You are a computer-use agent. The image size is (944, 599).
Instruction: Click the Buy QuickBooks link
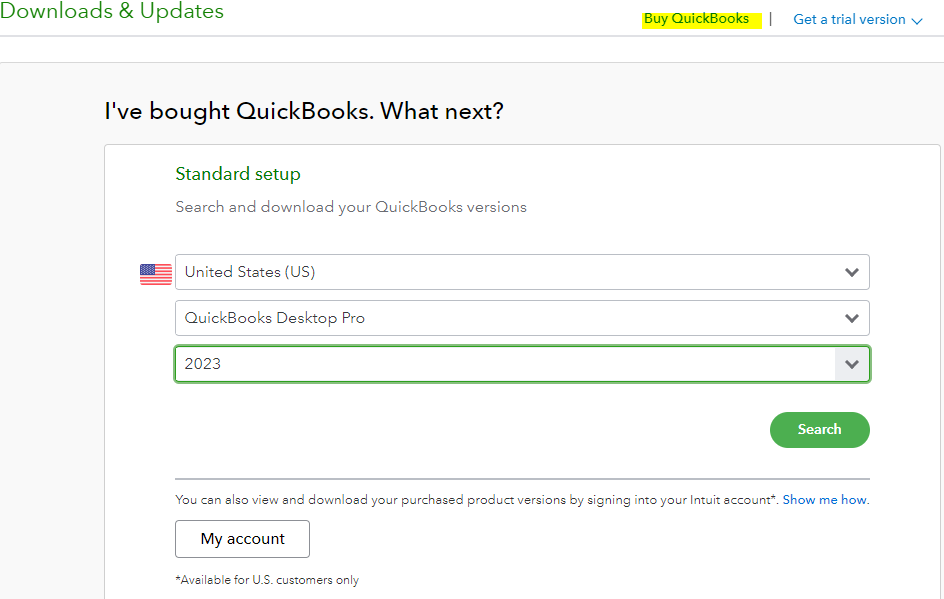click(x=696, y=19)
